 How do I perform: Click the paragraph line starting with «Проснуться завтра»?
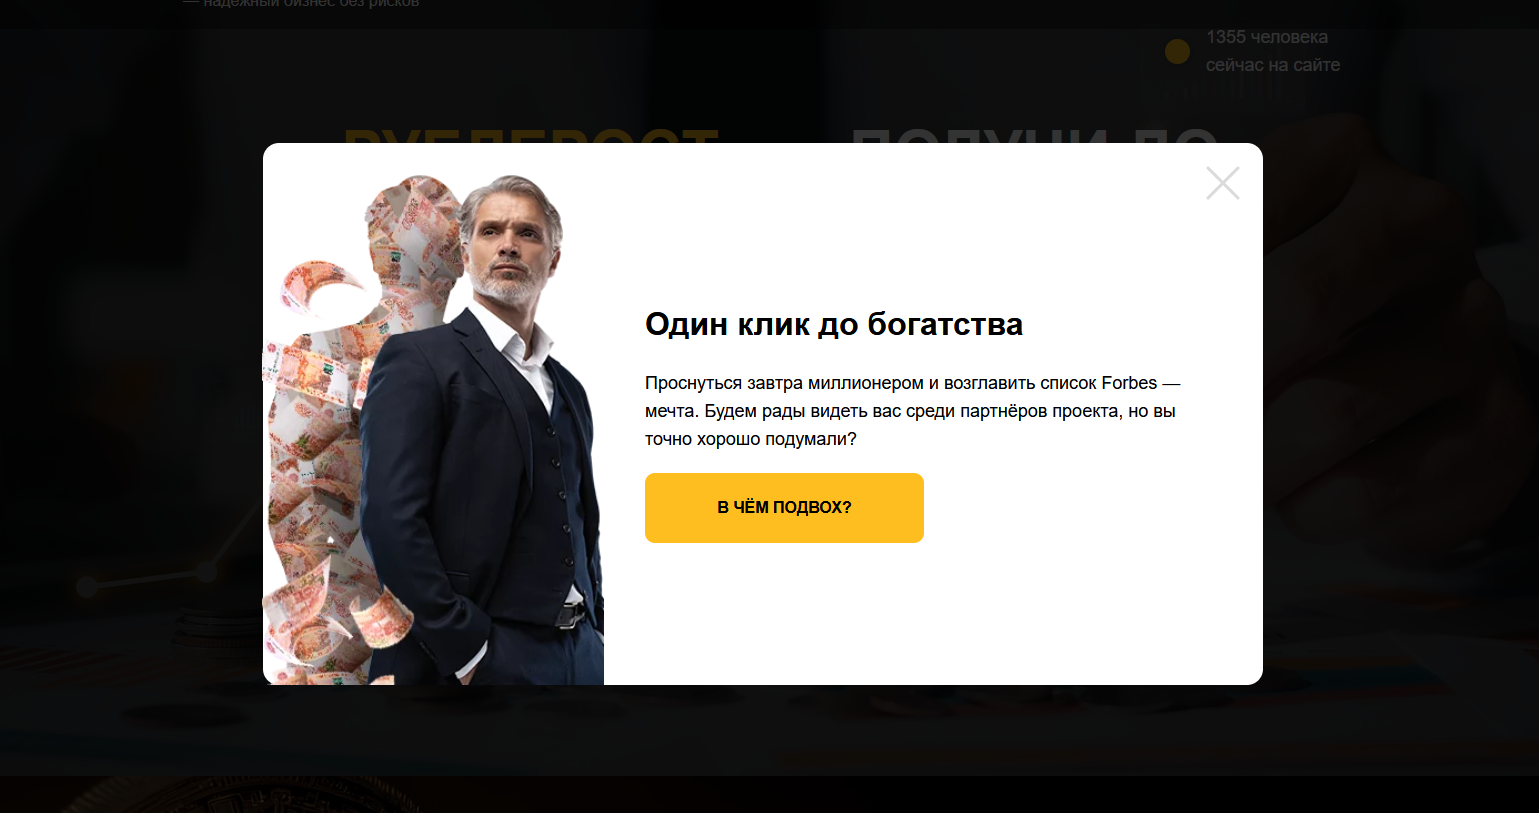(913, 383)
